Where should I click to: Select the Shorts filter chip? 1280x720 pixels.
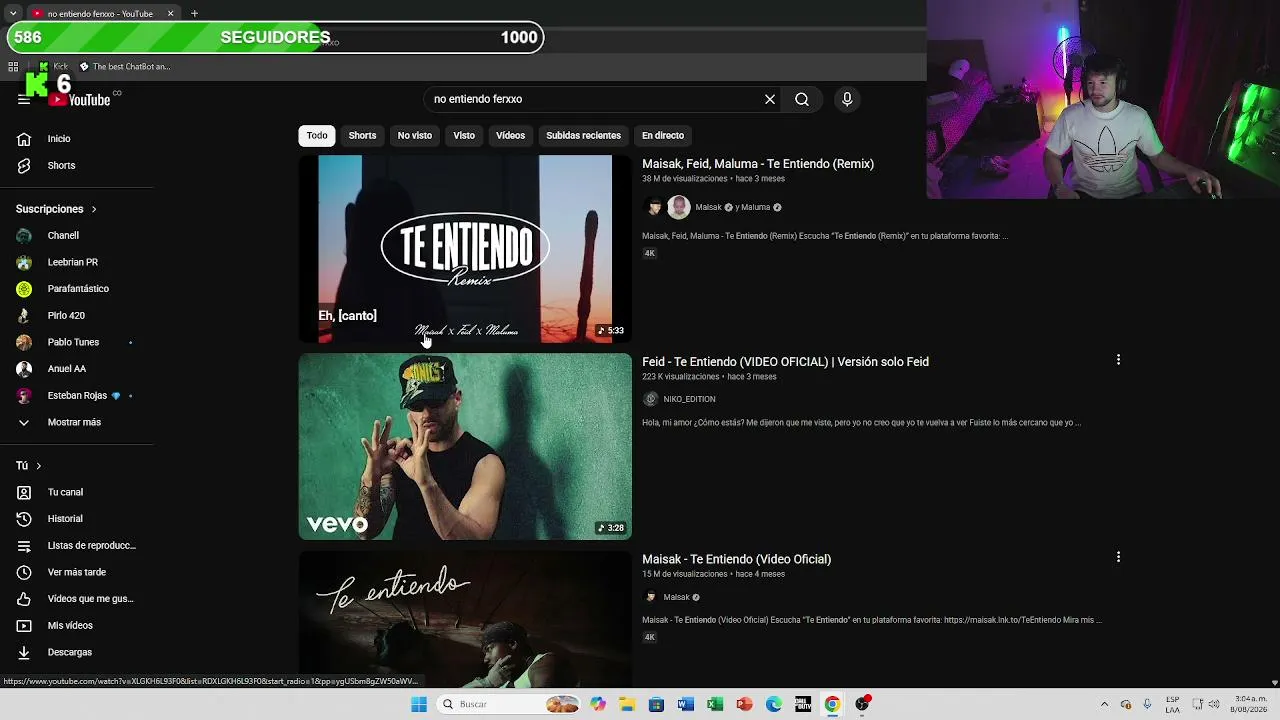(362, 135)
